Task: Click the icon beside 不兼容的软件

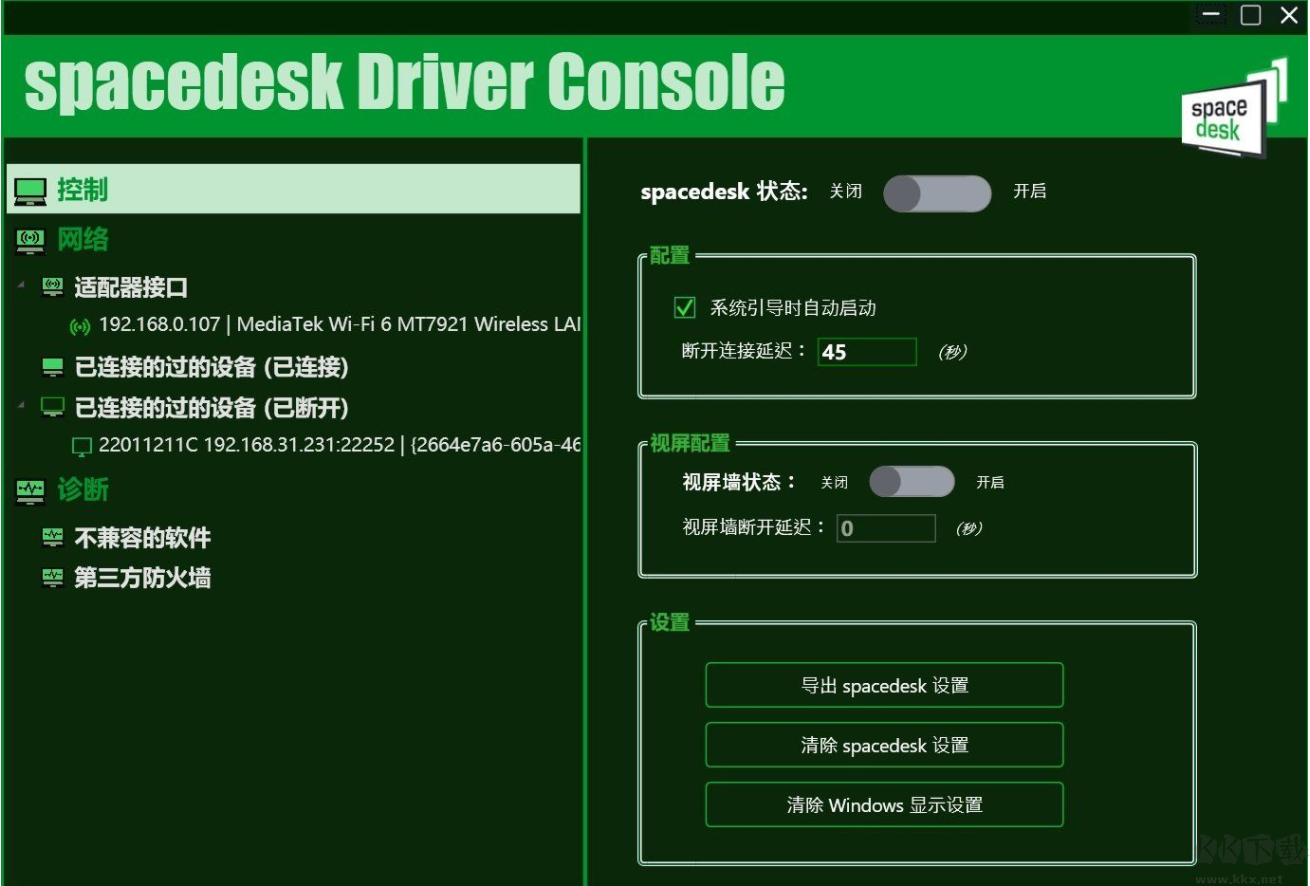Action: (x=53, y=538)
